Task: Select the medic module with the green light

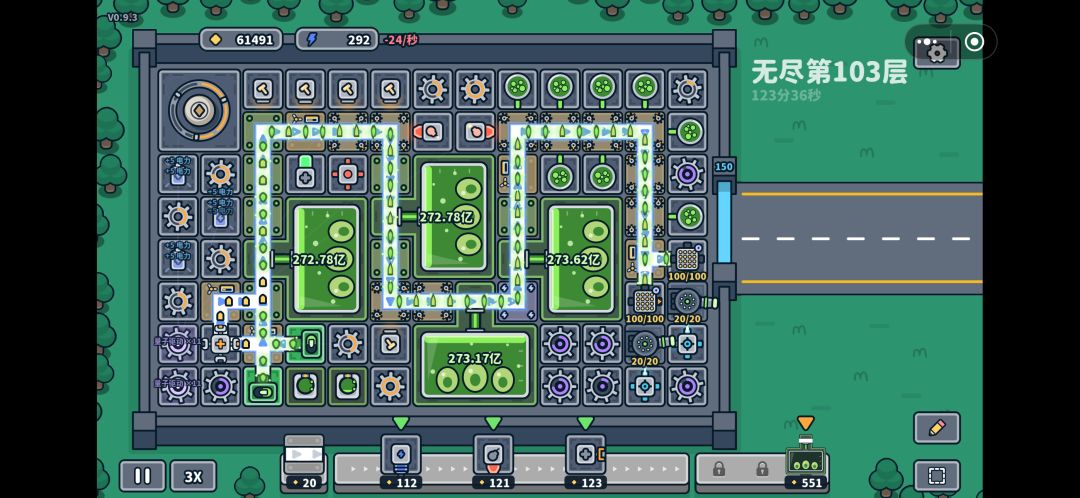Action: pos(306,174)
